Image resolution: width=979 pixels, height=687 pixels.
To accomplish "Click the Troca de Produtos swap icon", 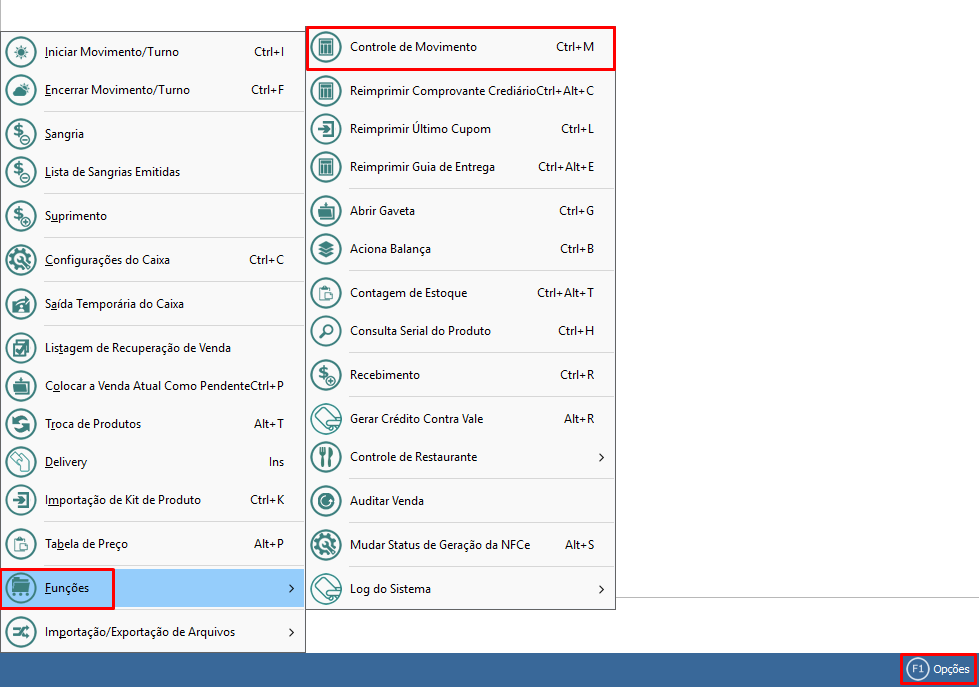I will 21,424.
